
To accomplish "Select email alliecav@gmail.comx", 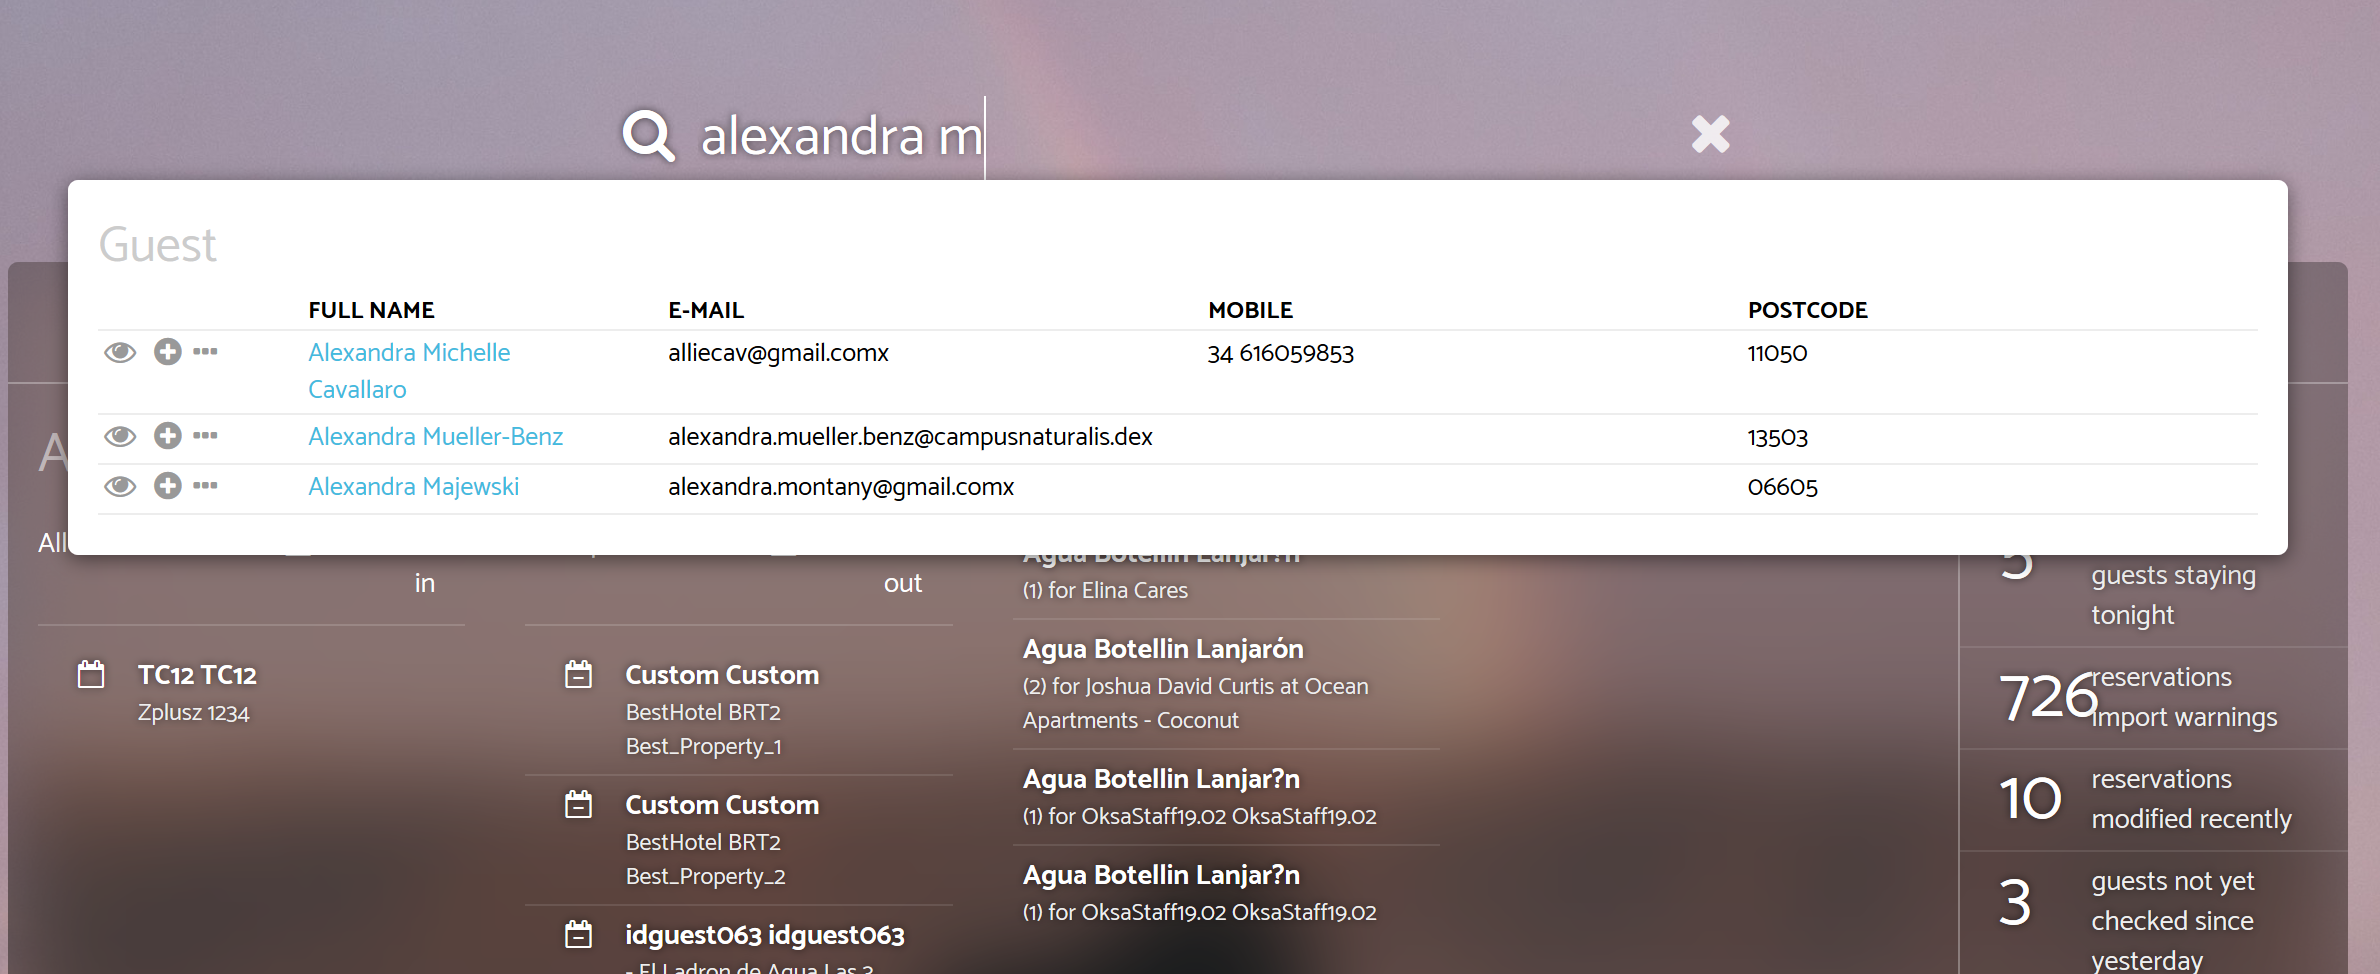I will coord(778,353).
